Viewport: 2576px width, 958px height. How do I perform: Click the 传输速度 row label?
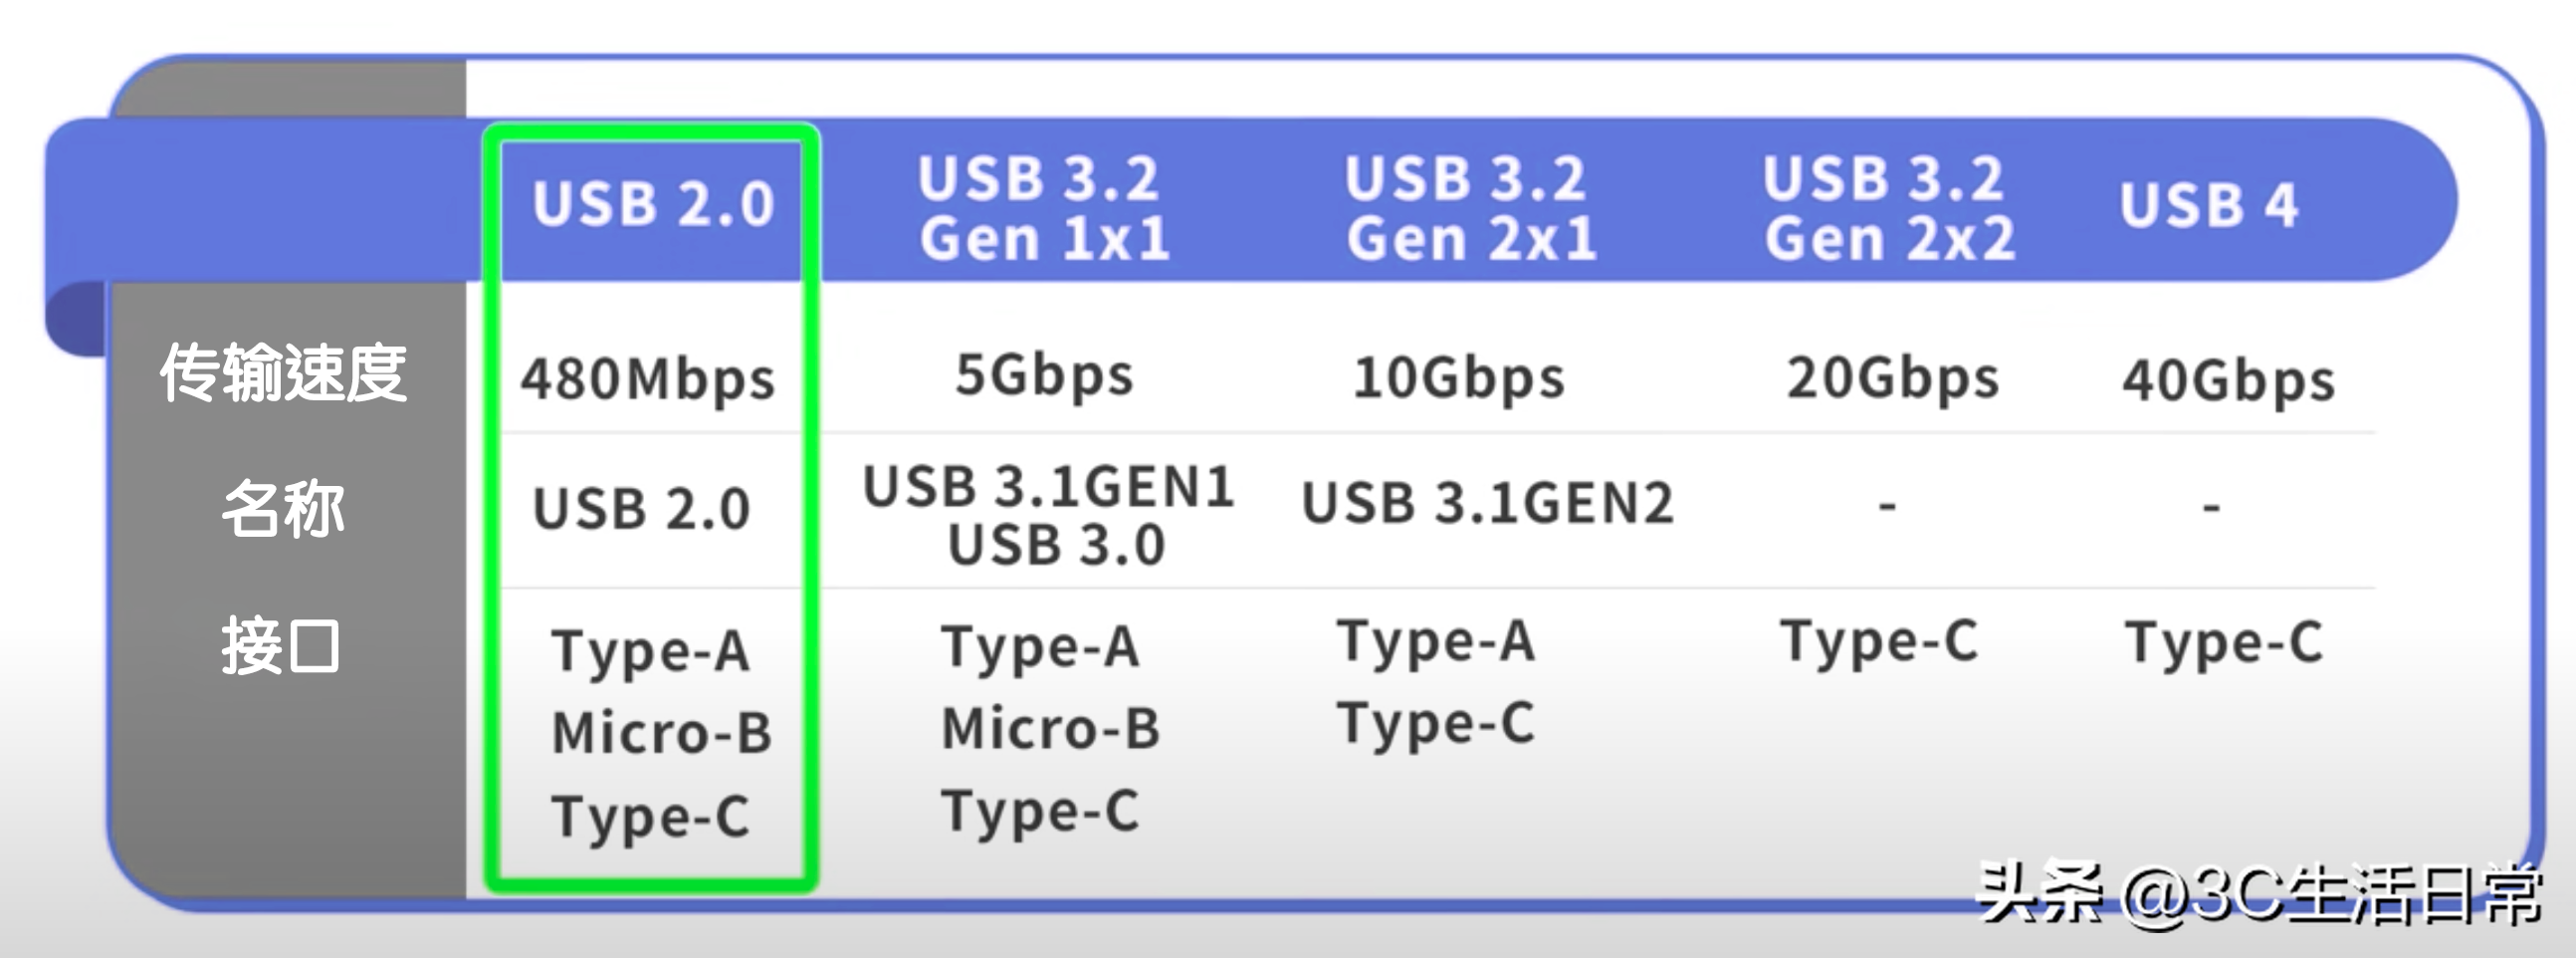coord(284,372)
